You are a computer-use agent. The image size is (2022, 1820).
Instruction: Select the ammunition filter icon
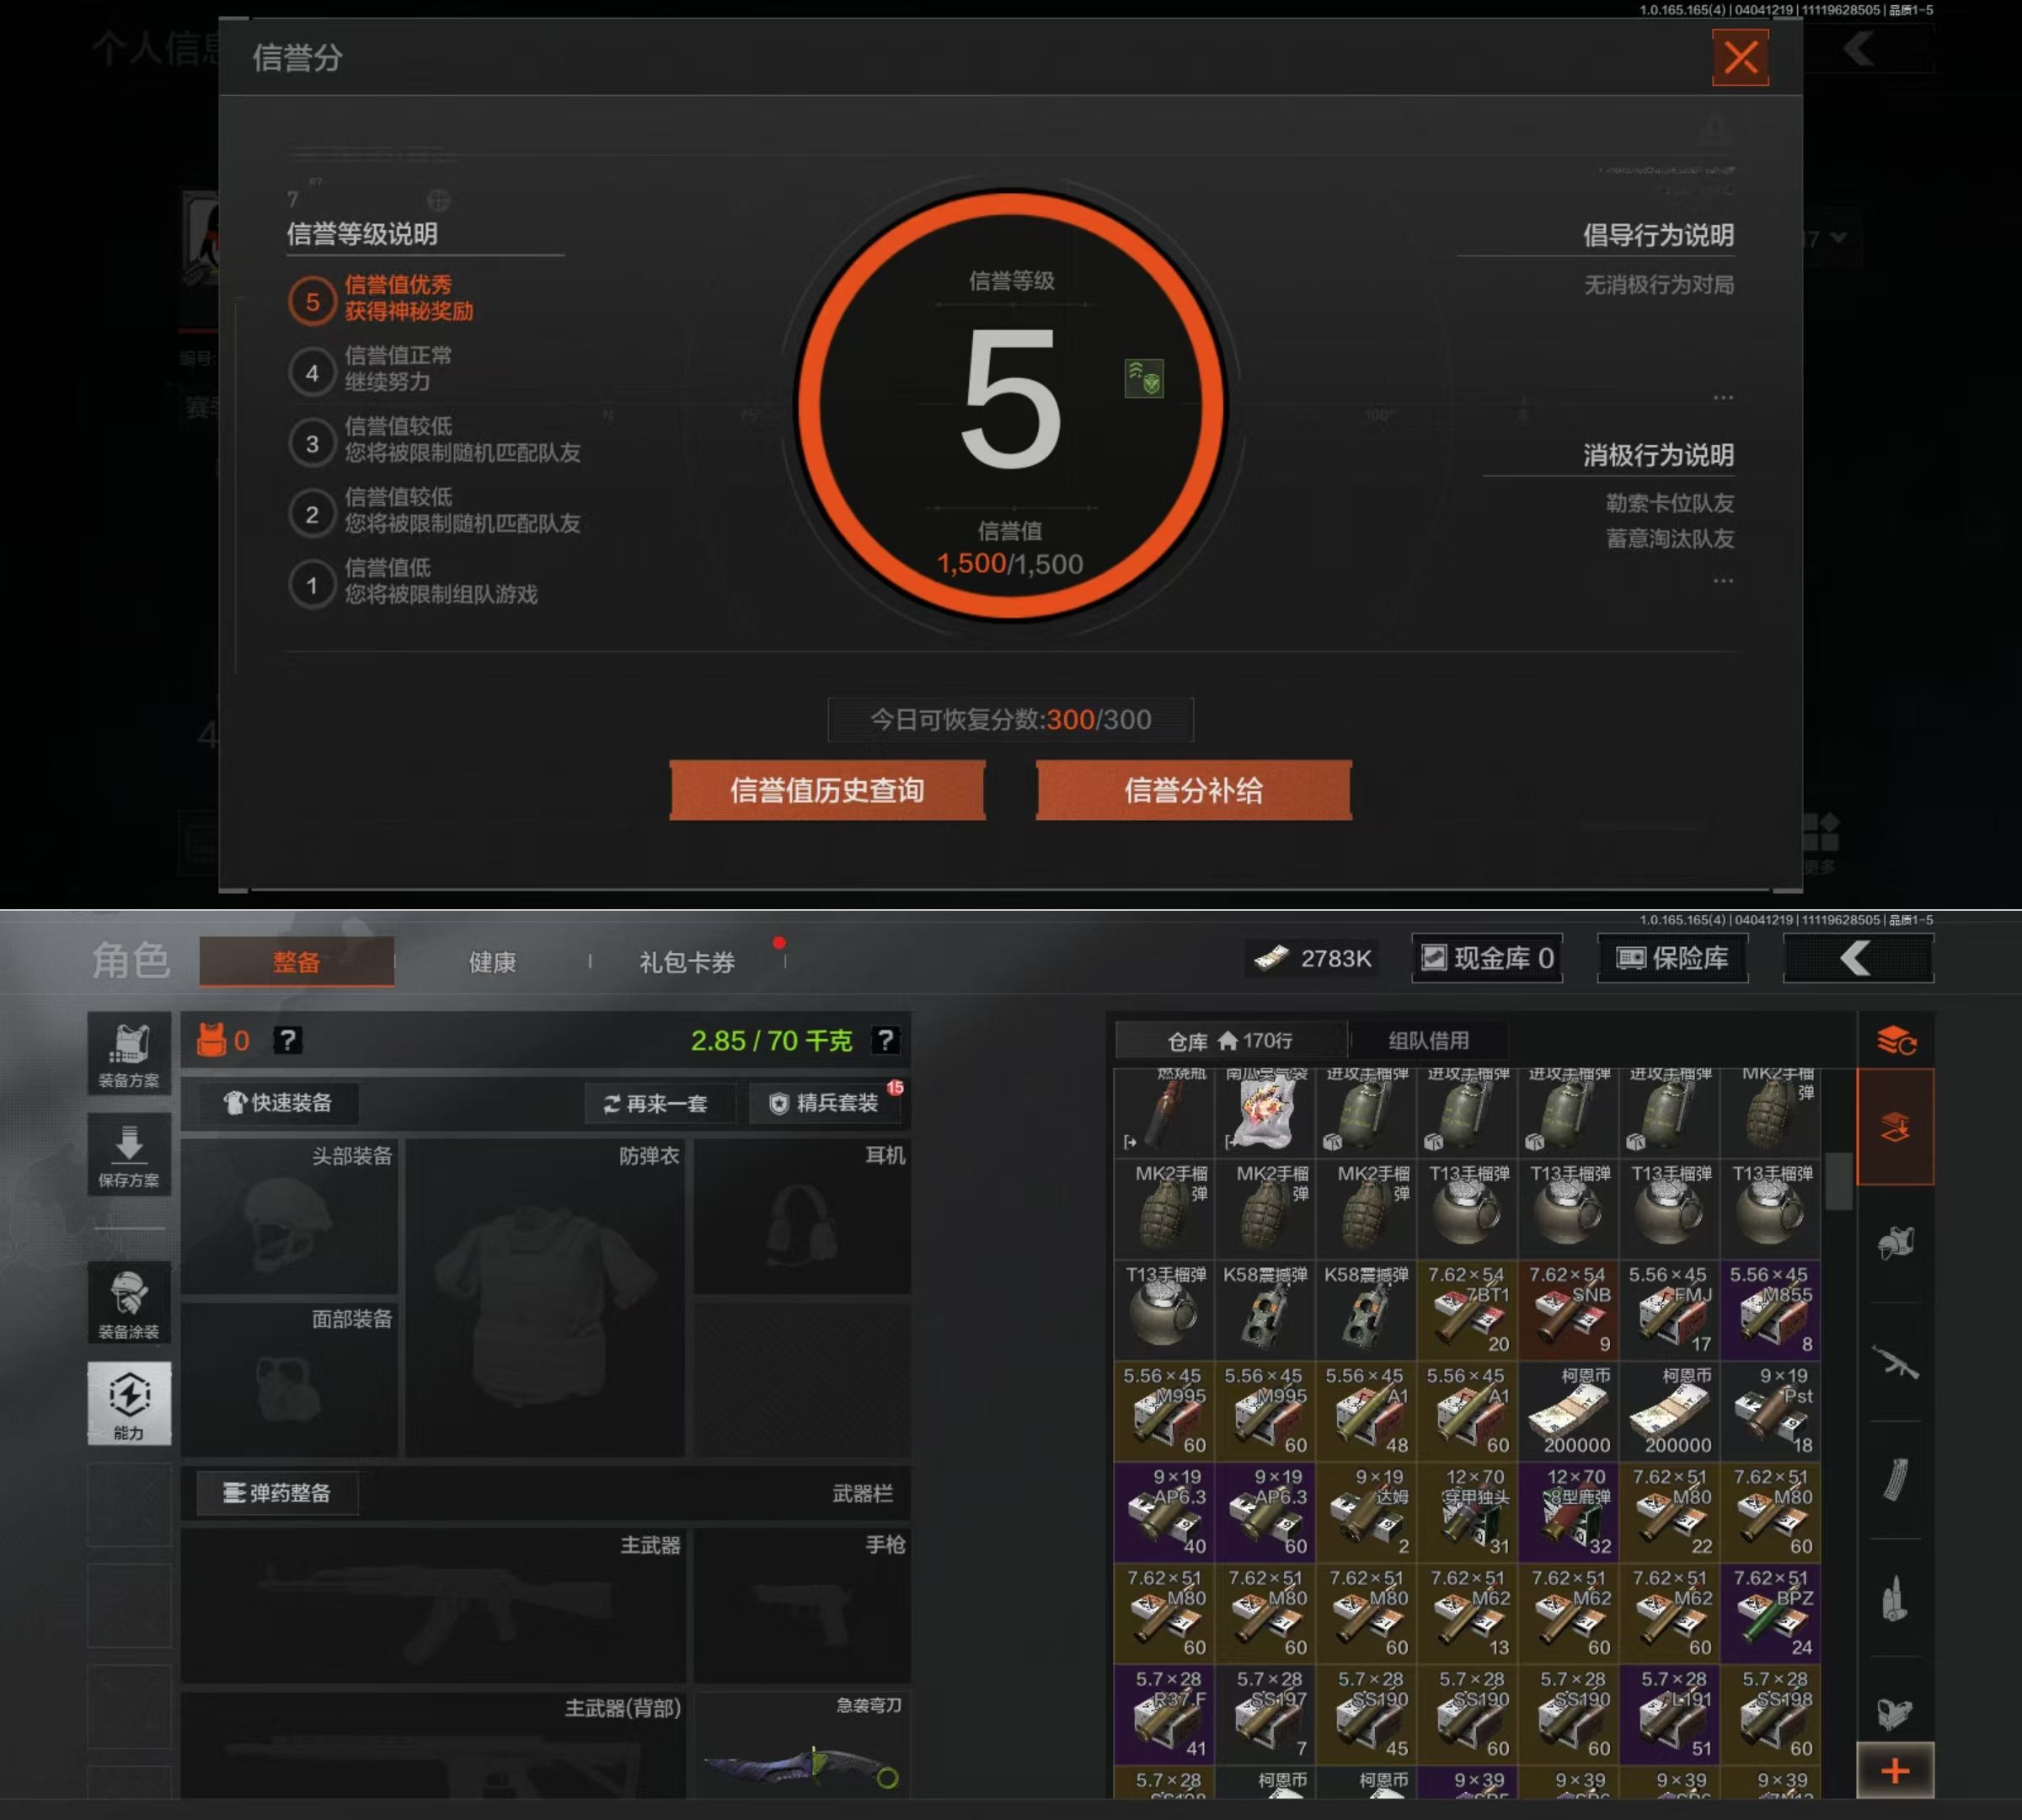[1895, 1598]
